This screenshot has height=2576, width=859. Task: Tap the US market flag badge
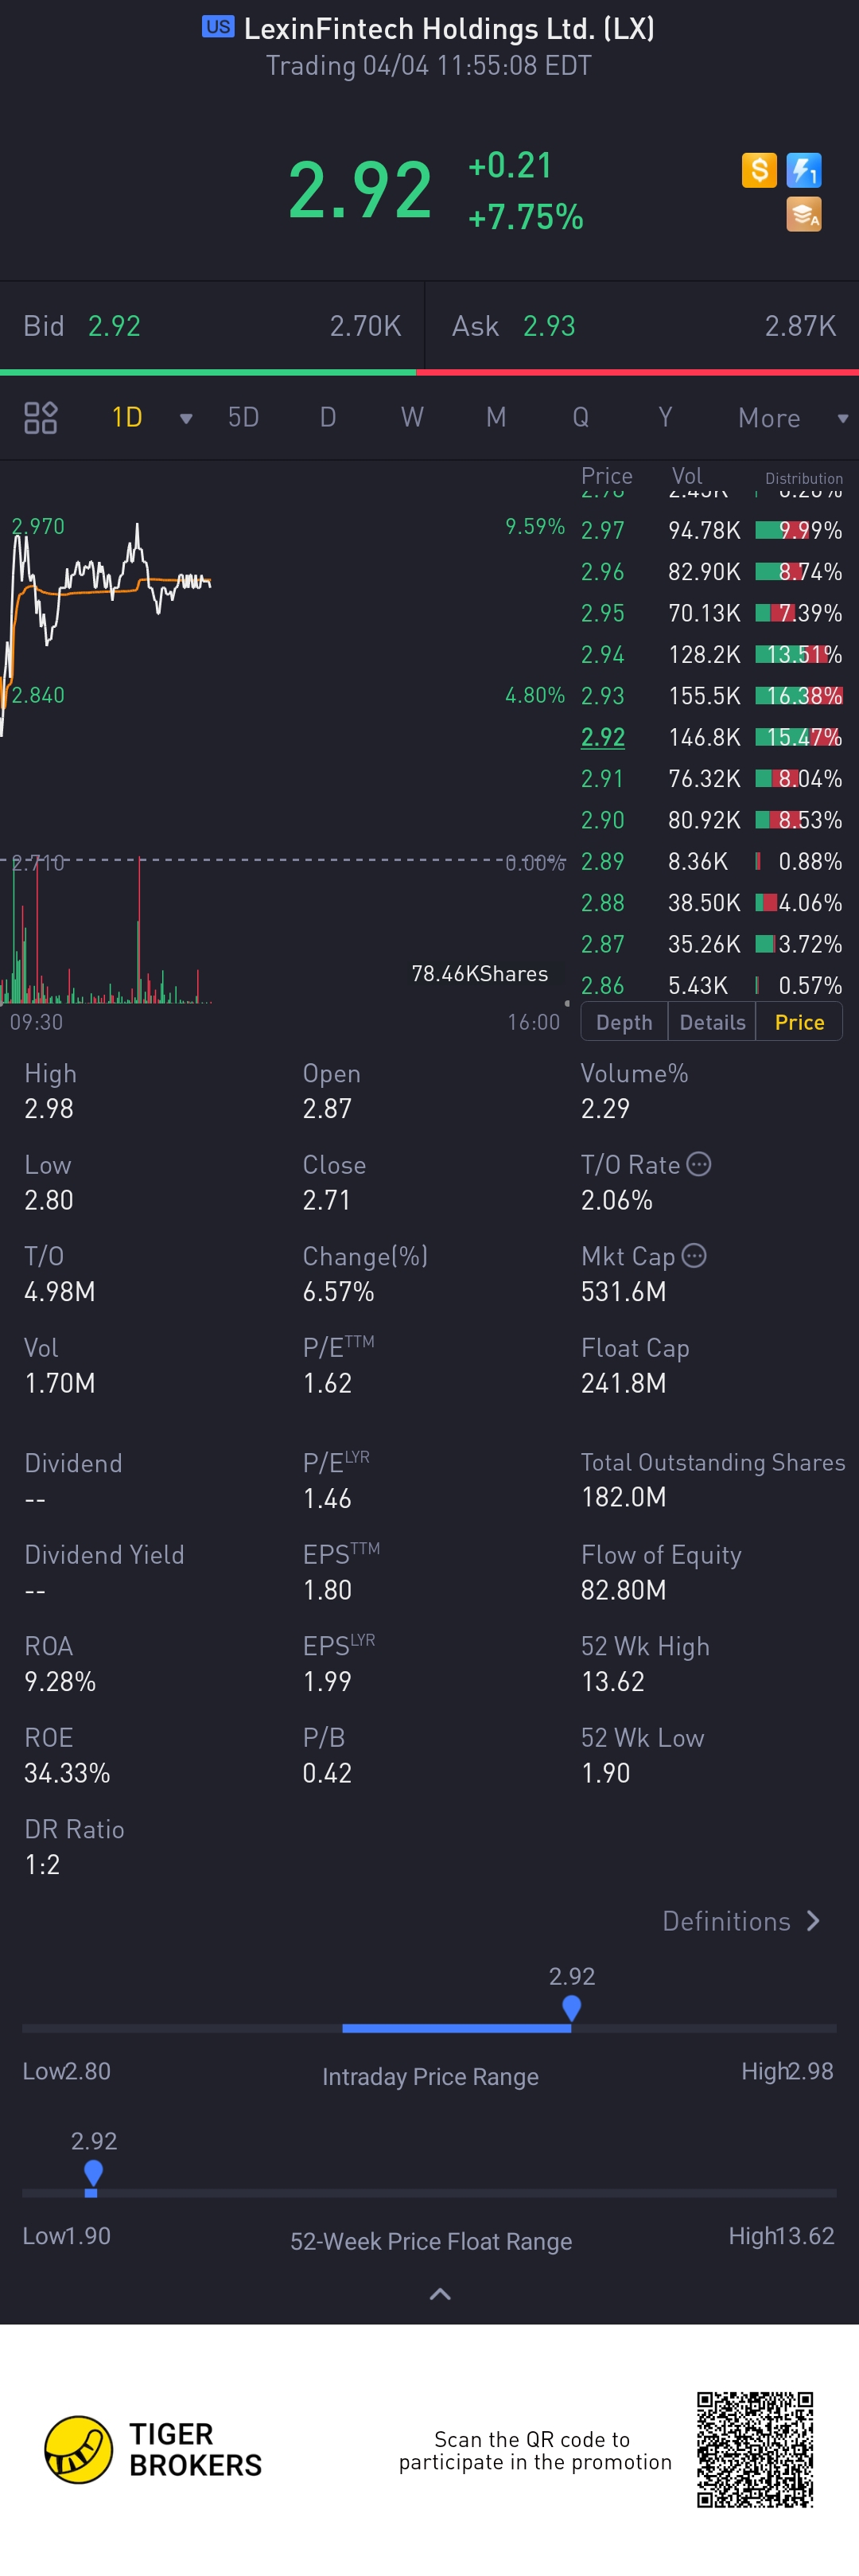pyautogui.click(x=218, y=27)
